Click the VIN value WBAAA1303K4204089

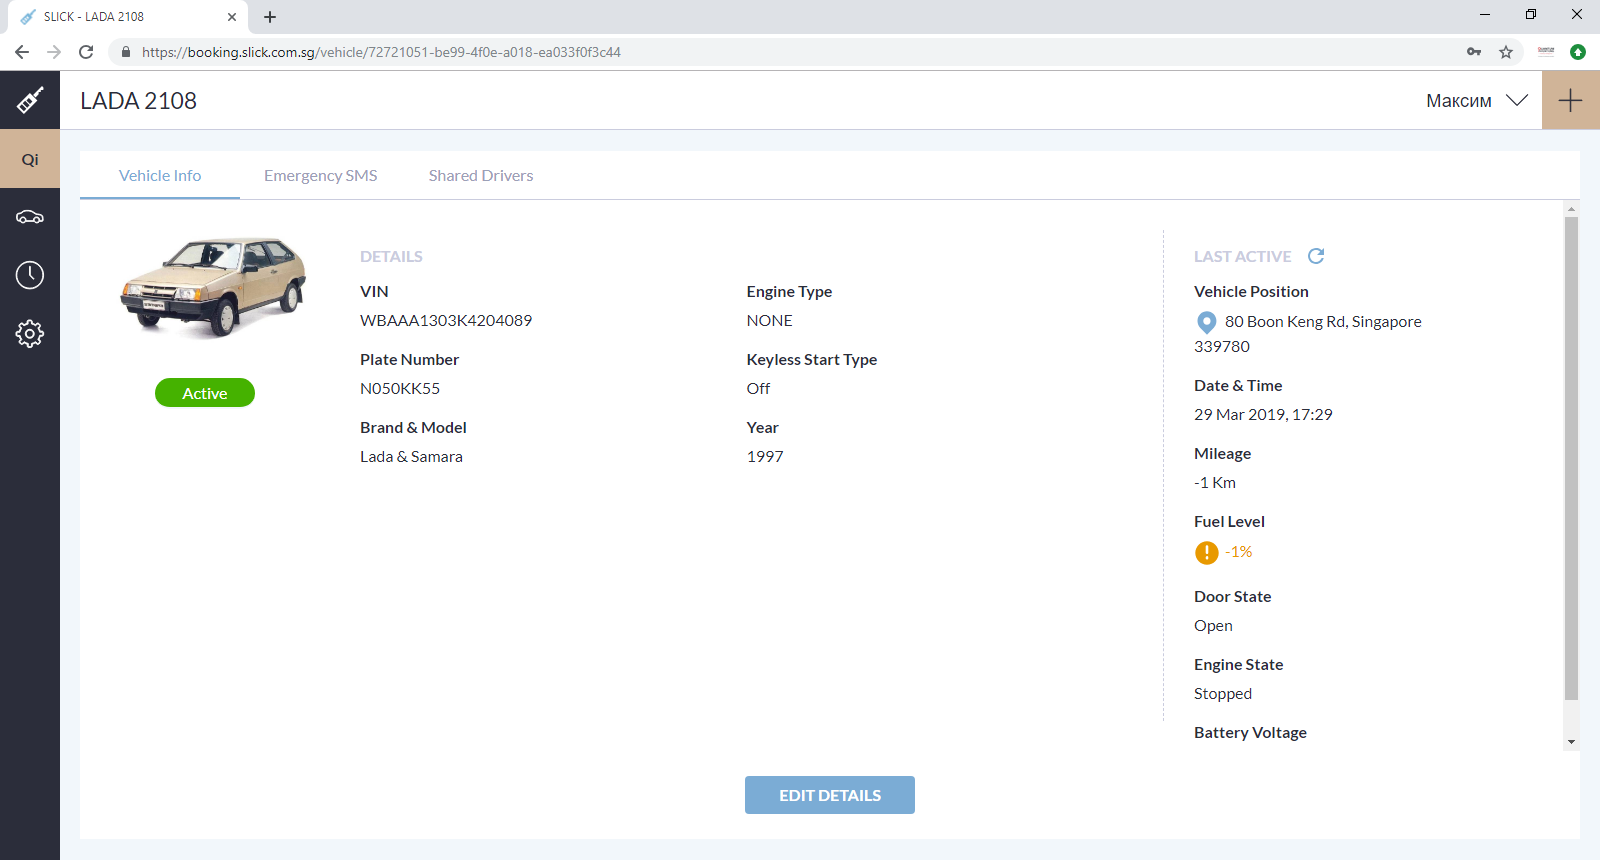click(x=446, y=320)
